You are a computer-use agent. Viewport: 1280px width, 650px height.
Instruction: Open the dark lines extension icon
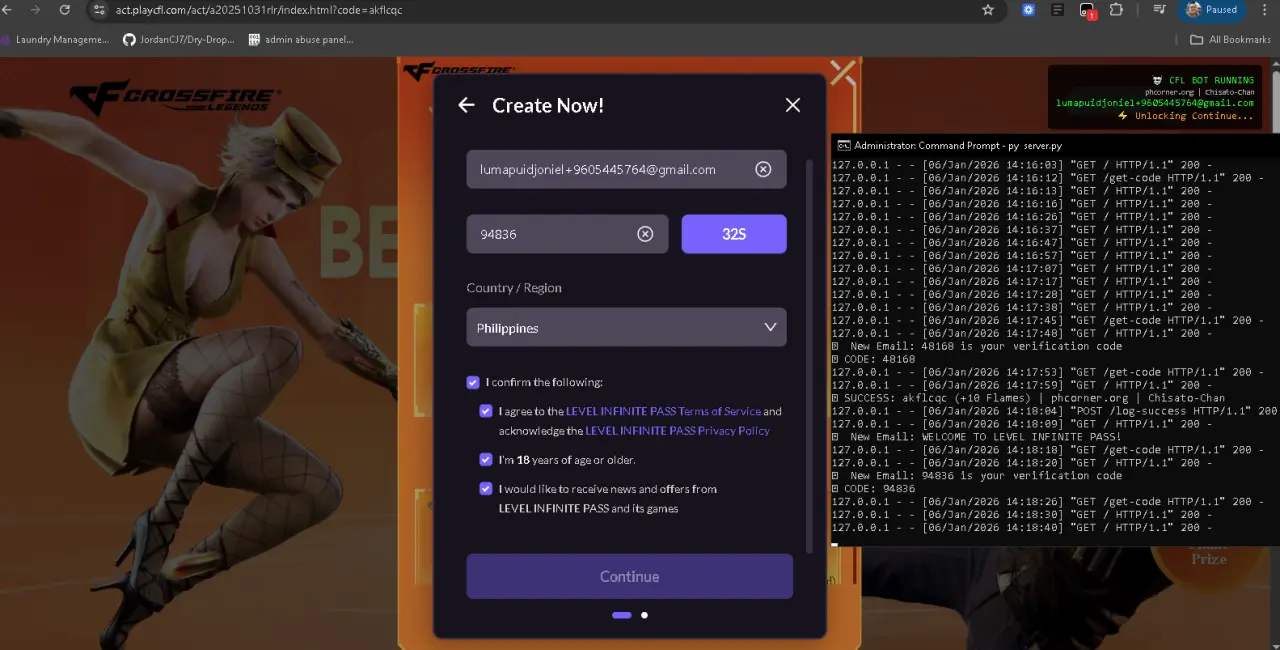coord(1057,10)
